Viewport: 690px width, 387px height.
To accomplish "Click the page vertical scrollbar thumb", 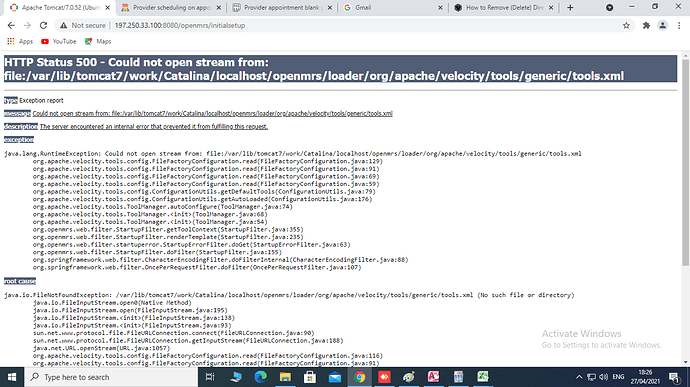I will 685,163.
